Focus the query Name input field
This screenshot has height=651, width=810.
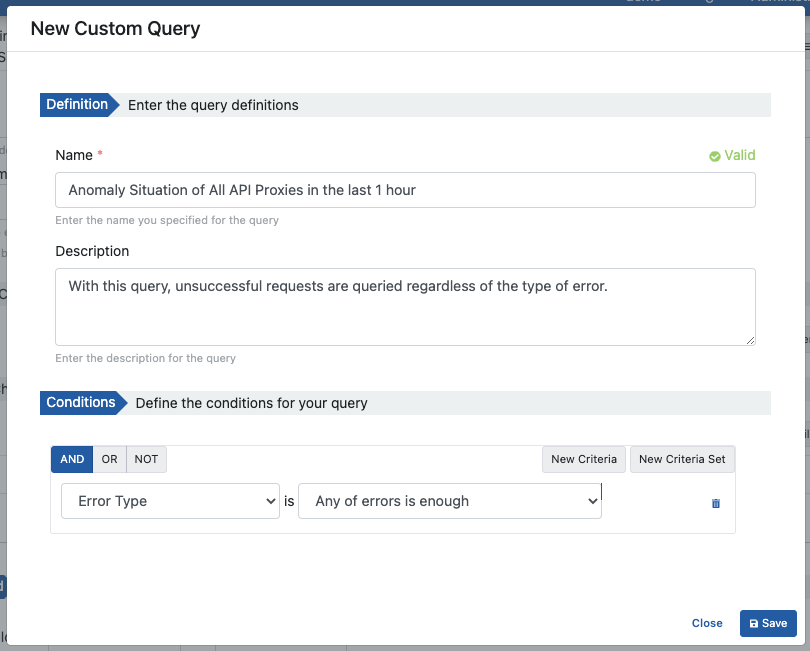tap(405, 190)
